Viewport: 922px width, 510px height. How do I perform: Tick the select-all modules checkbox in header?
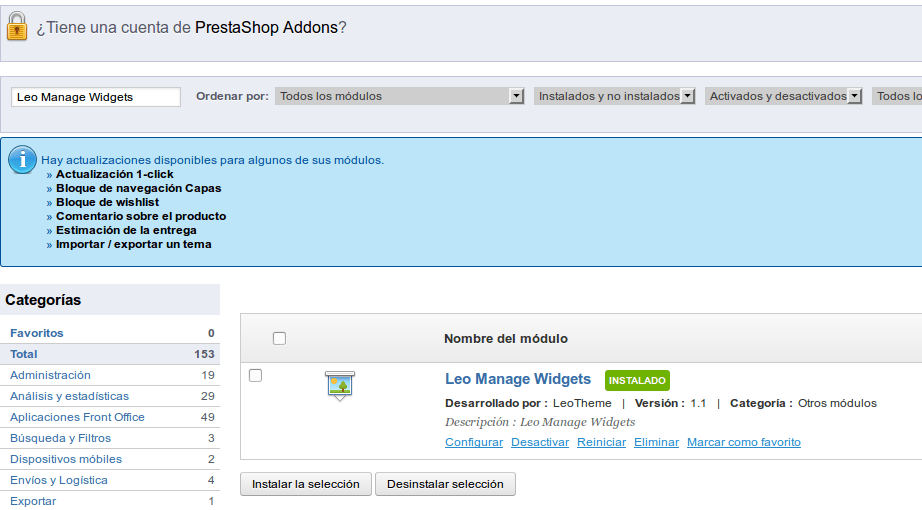pyautogui.click(x=279, y=338)
